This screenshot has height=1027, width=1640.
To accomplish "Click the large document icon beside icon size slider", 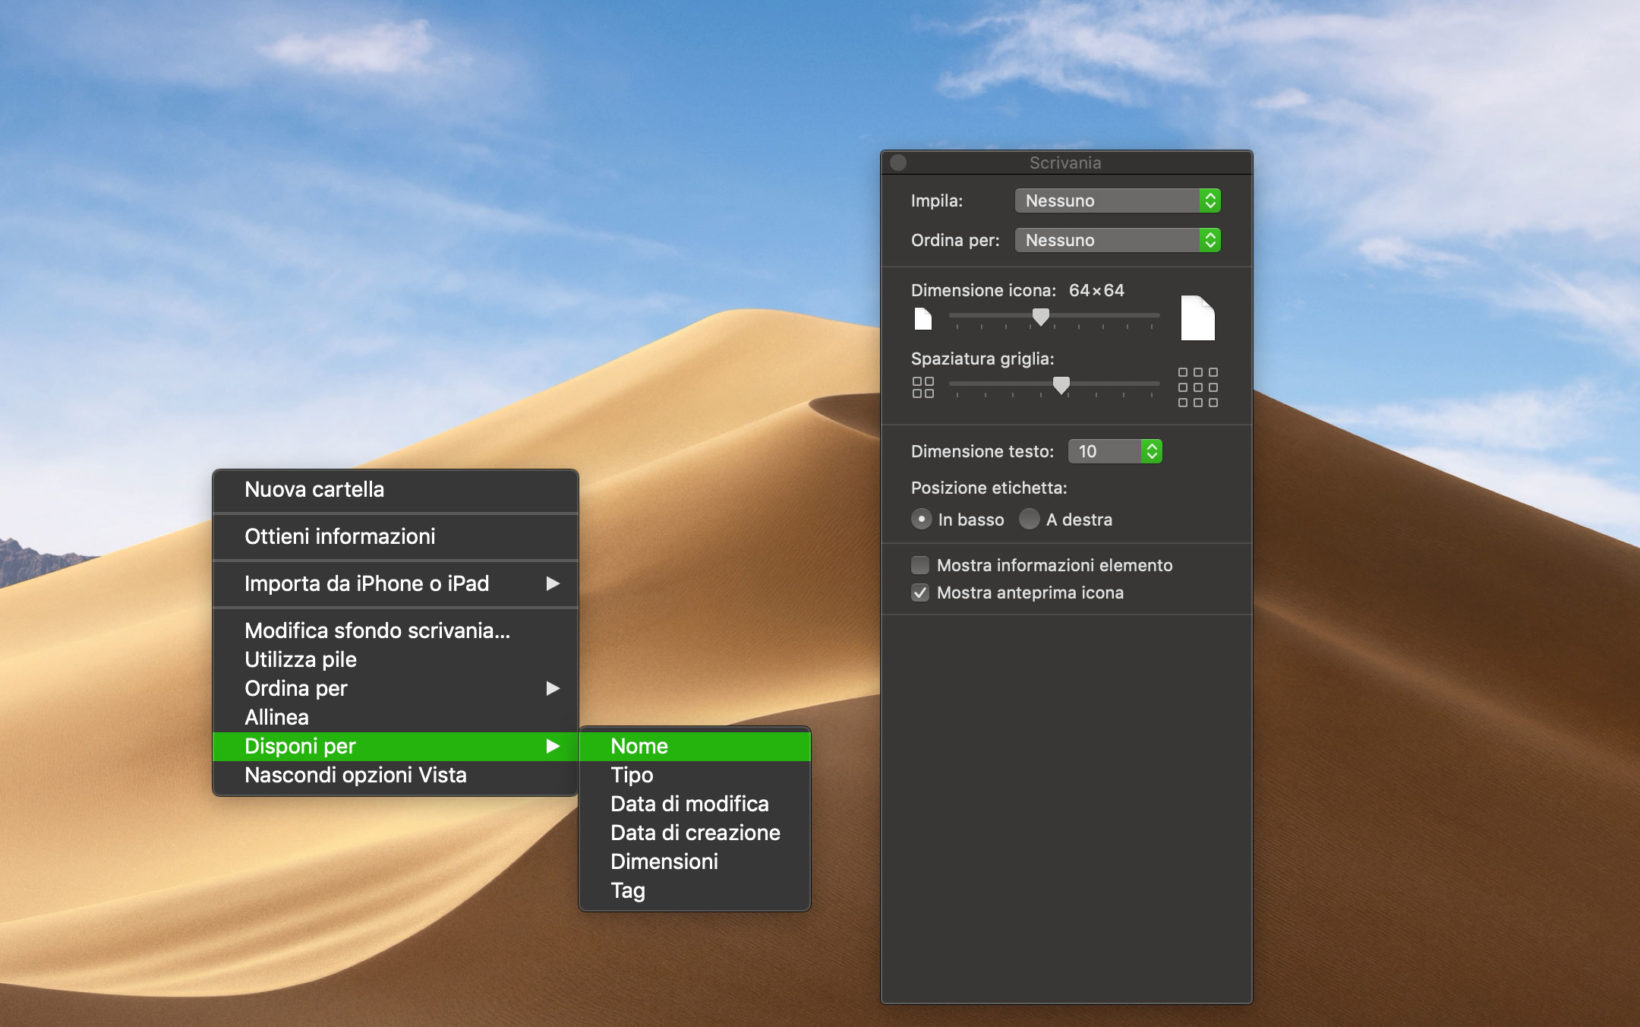I will click(1198, 318).
